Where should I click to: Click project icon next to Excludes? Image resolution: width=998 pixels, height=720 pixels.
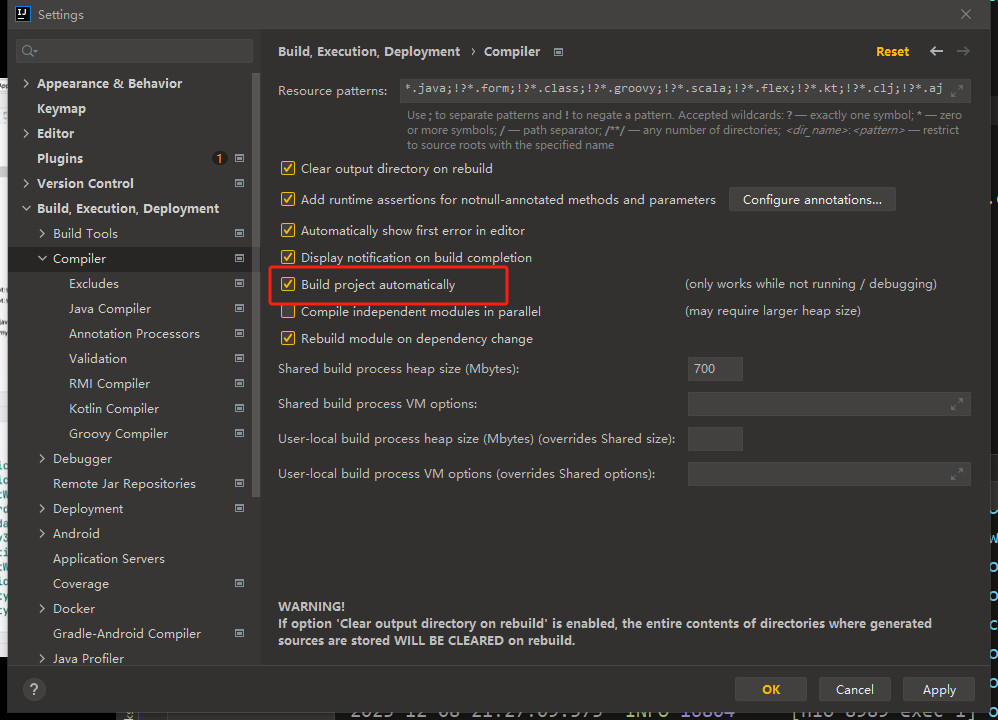point(239,283)
